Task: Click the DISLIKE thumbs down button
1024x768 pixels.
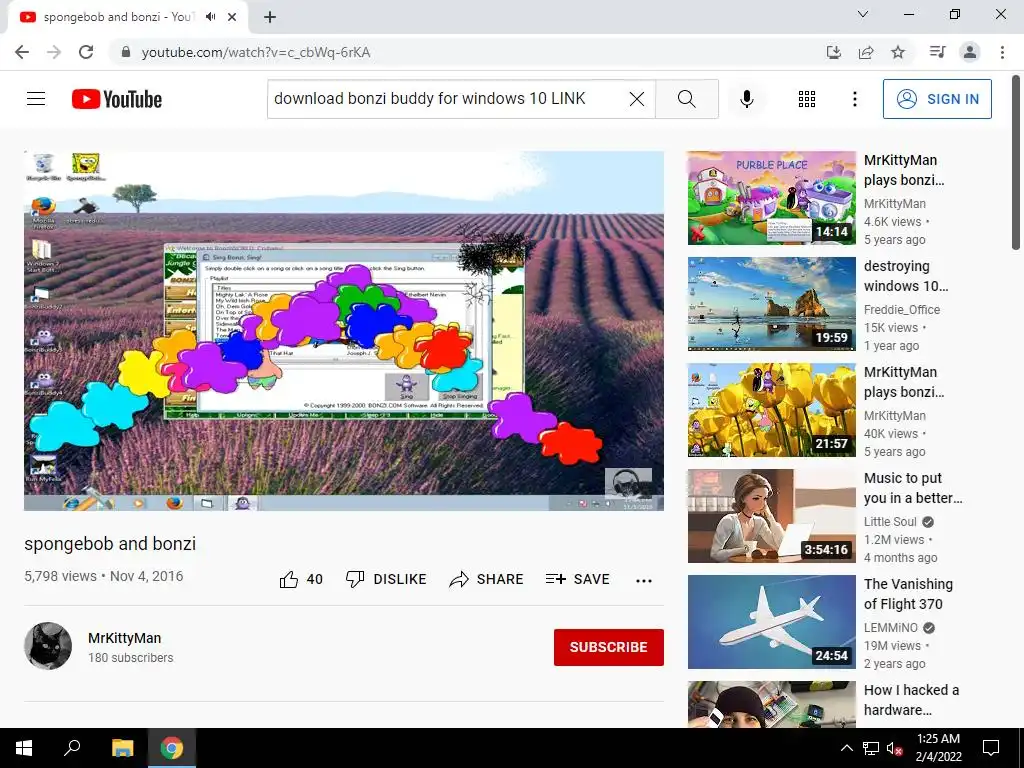Action: click(x=386, y=579)
